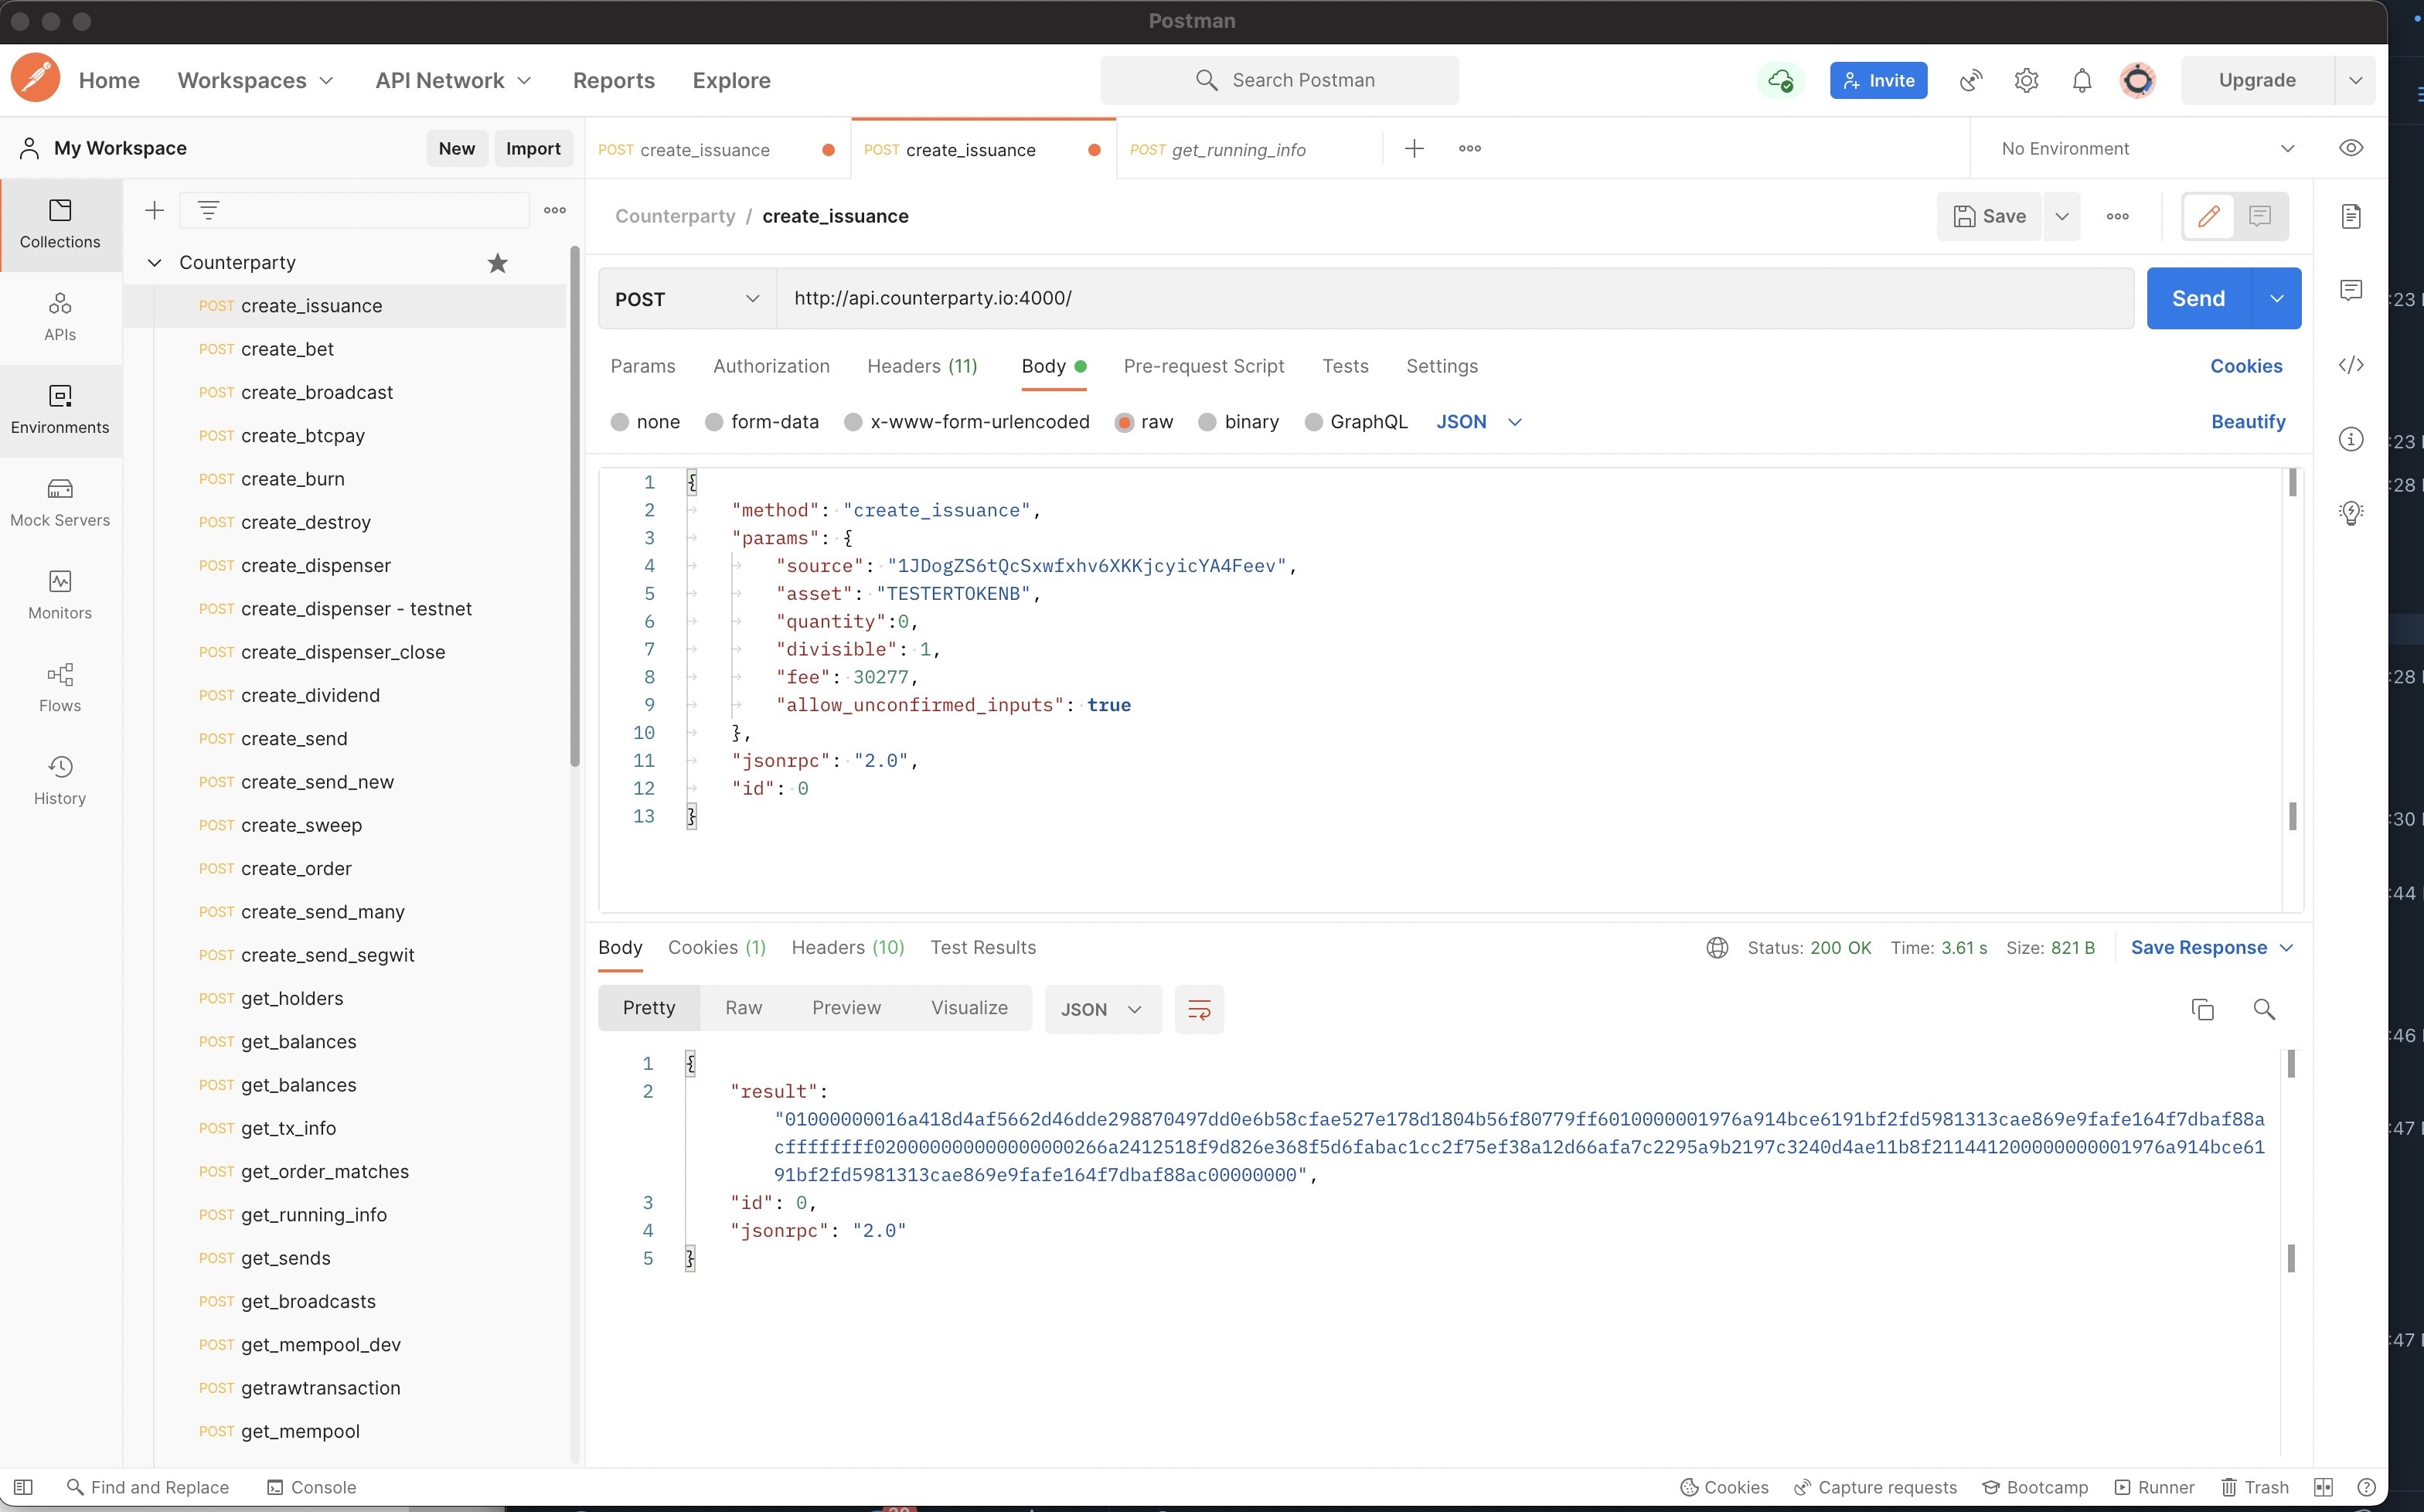Image resolution: width=2424 pixels, height=1512 pixels.
Task: Click the Send button
Action: [x=2198, y=299]
